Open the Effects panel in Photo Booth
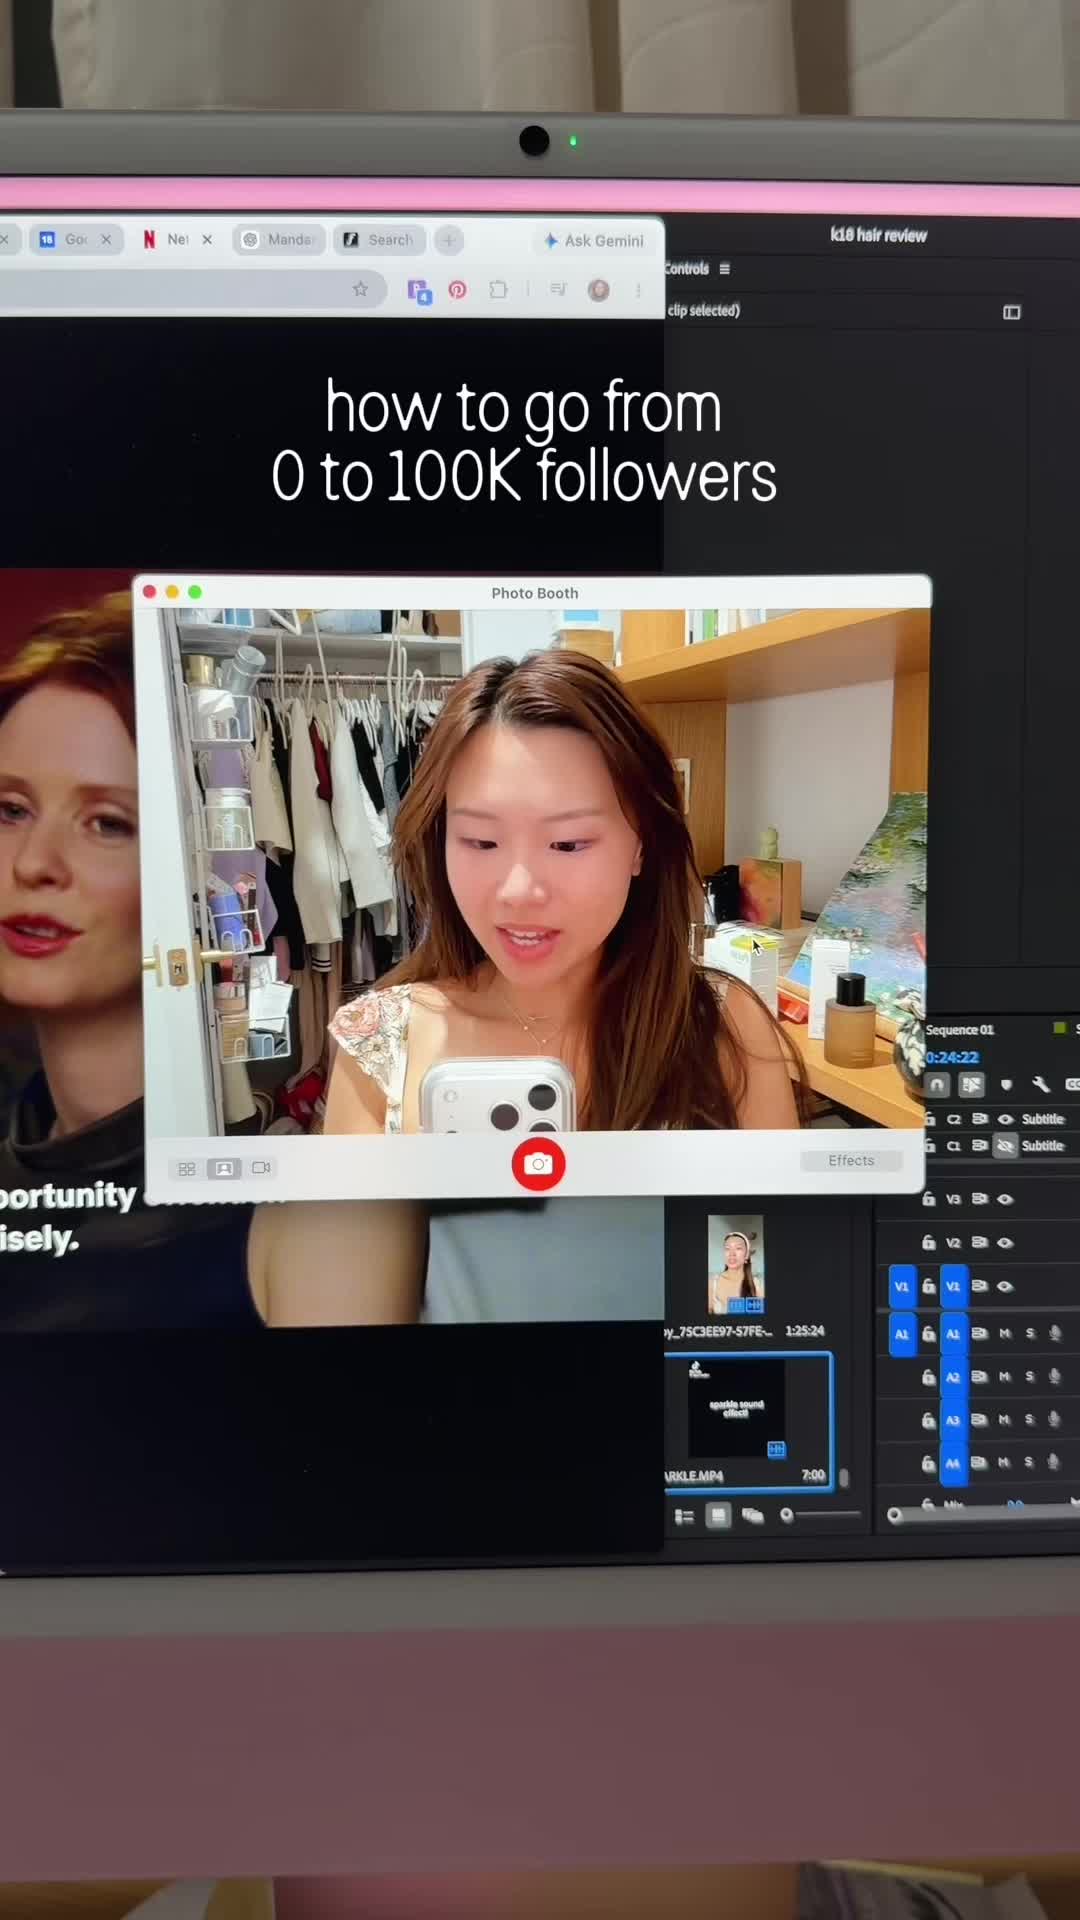 click(851, 1161)
